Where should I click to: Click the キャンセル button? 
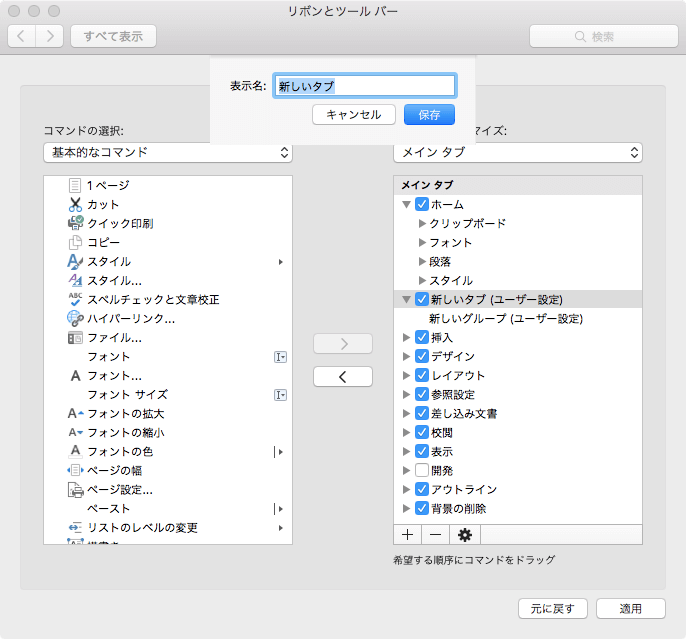354,115
